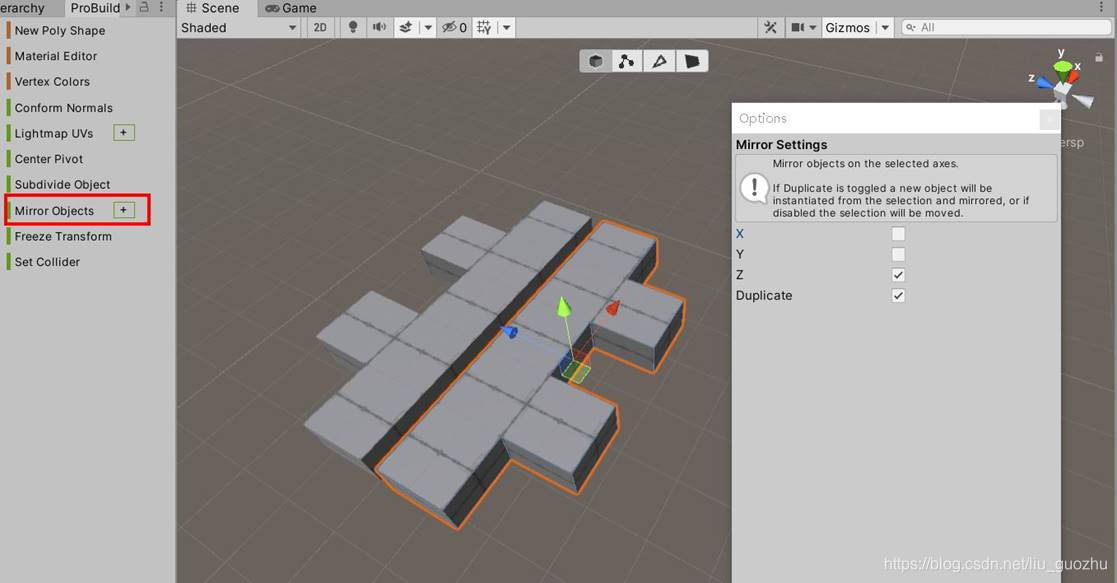Open scene camera settings icon
Screen dimensions: 1117x583
[803, 28]
